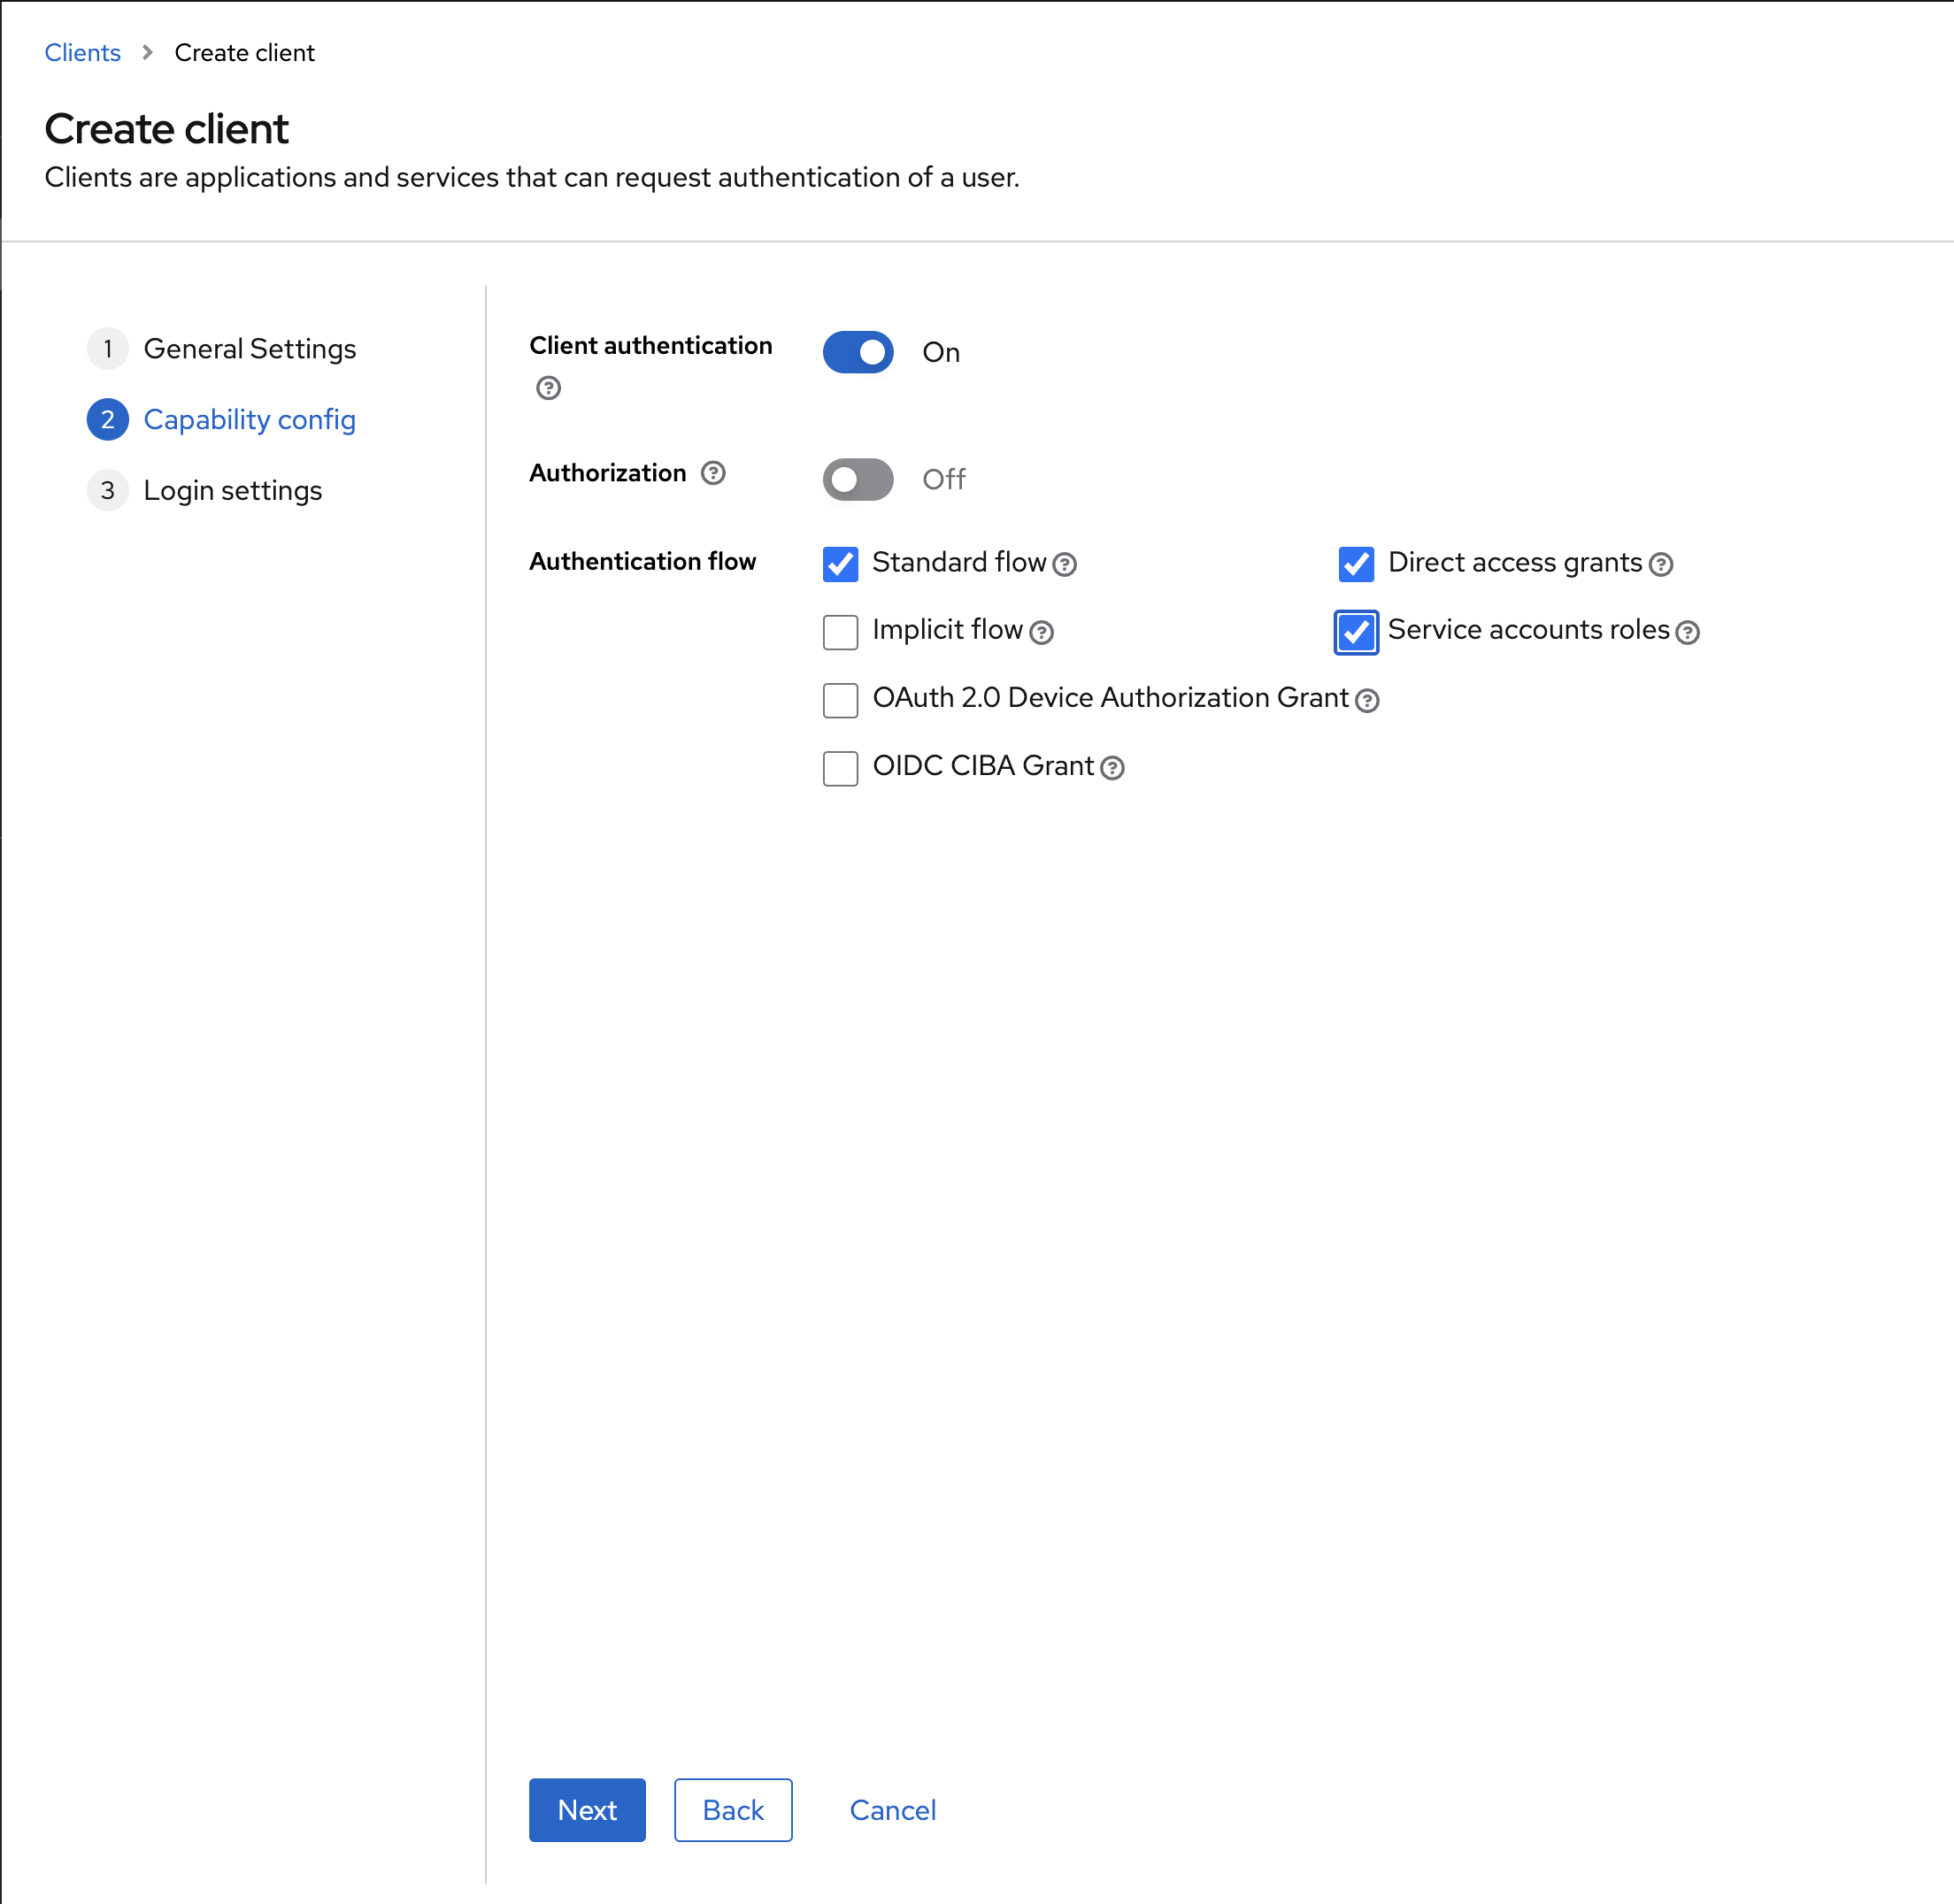Enable the Implicit flow checkbox
The image size is (1954, 1904).
point(841,632)
